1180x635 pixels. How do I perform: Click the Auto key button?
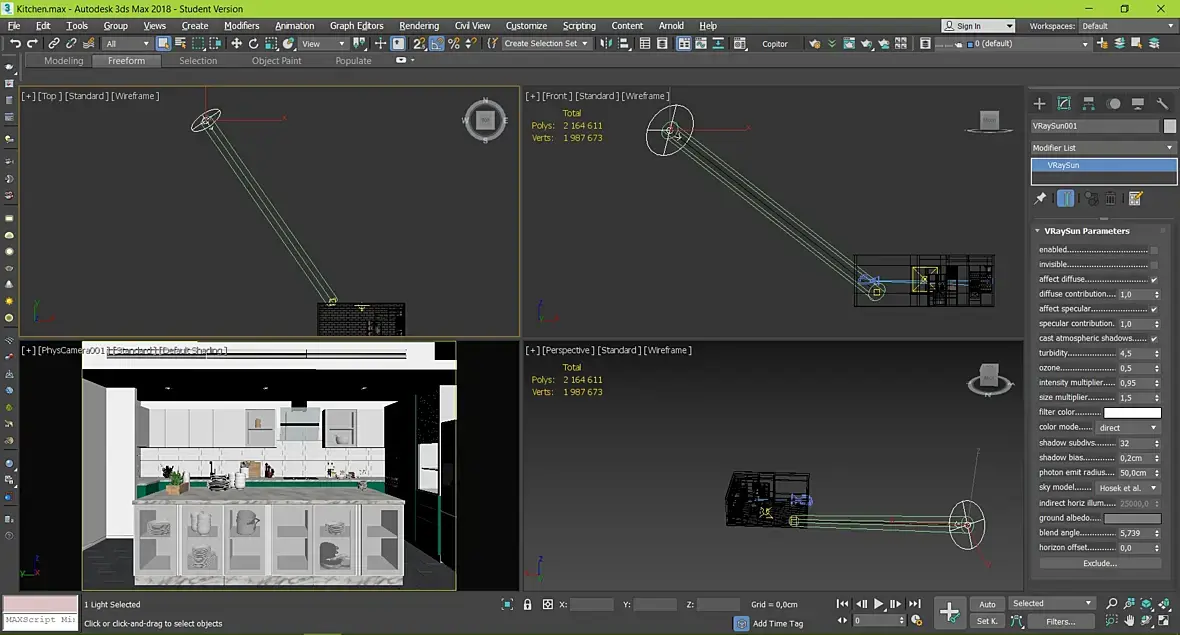pos(987,604)
